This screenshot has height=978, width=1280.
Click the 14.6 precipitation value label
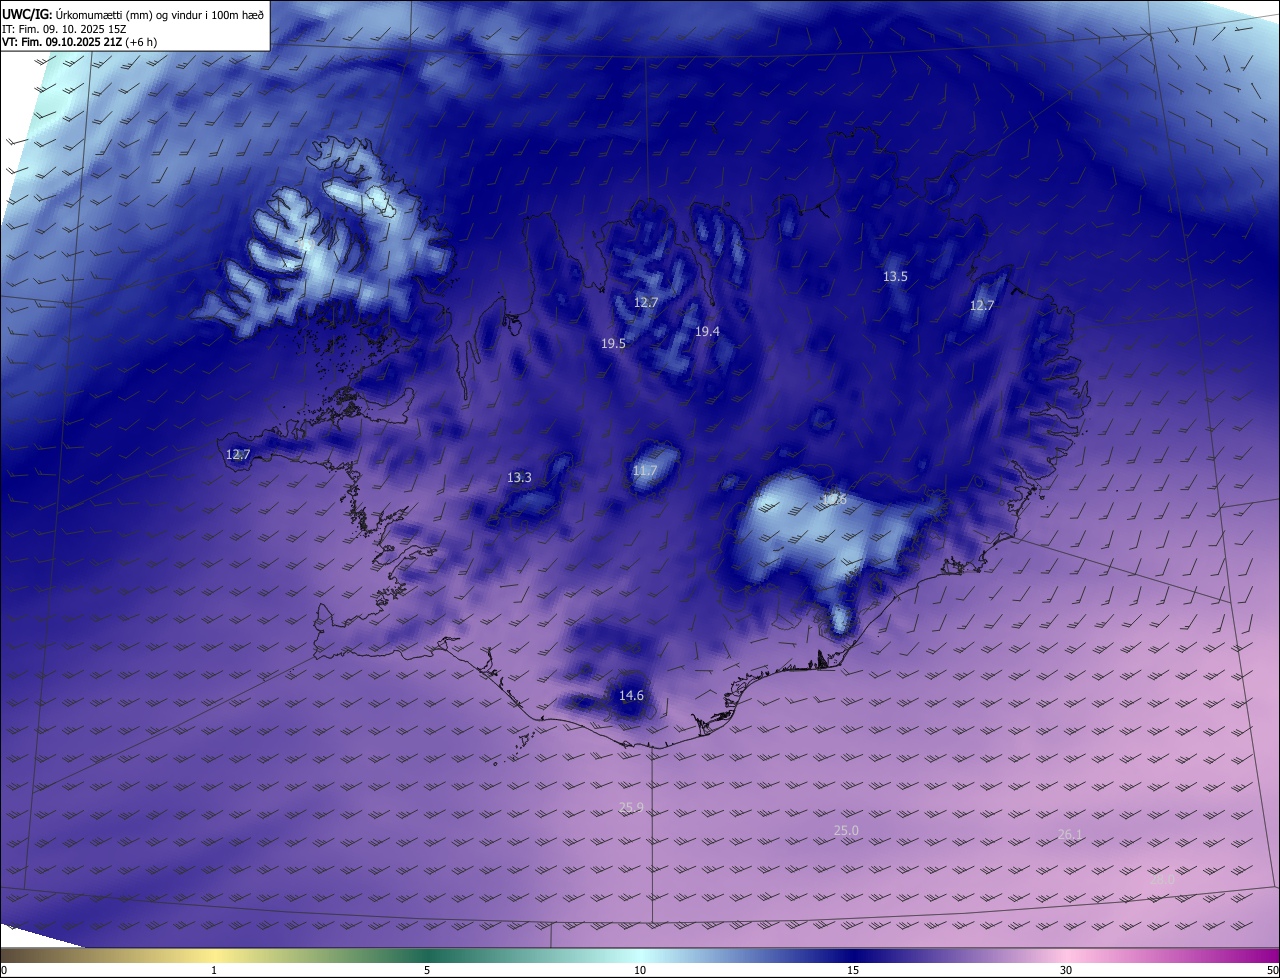point(631,696)
